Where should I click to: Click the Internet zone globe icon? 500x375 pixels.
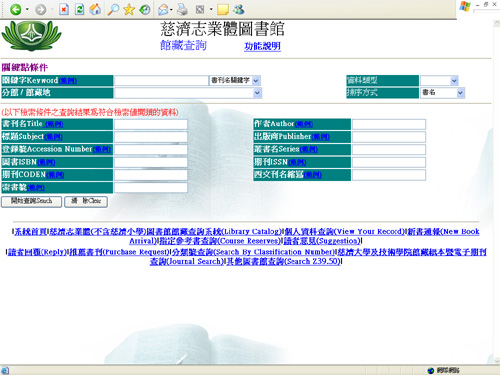click(431, 370)
